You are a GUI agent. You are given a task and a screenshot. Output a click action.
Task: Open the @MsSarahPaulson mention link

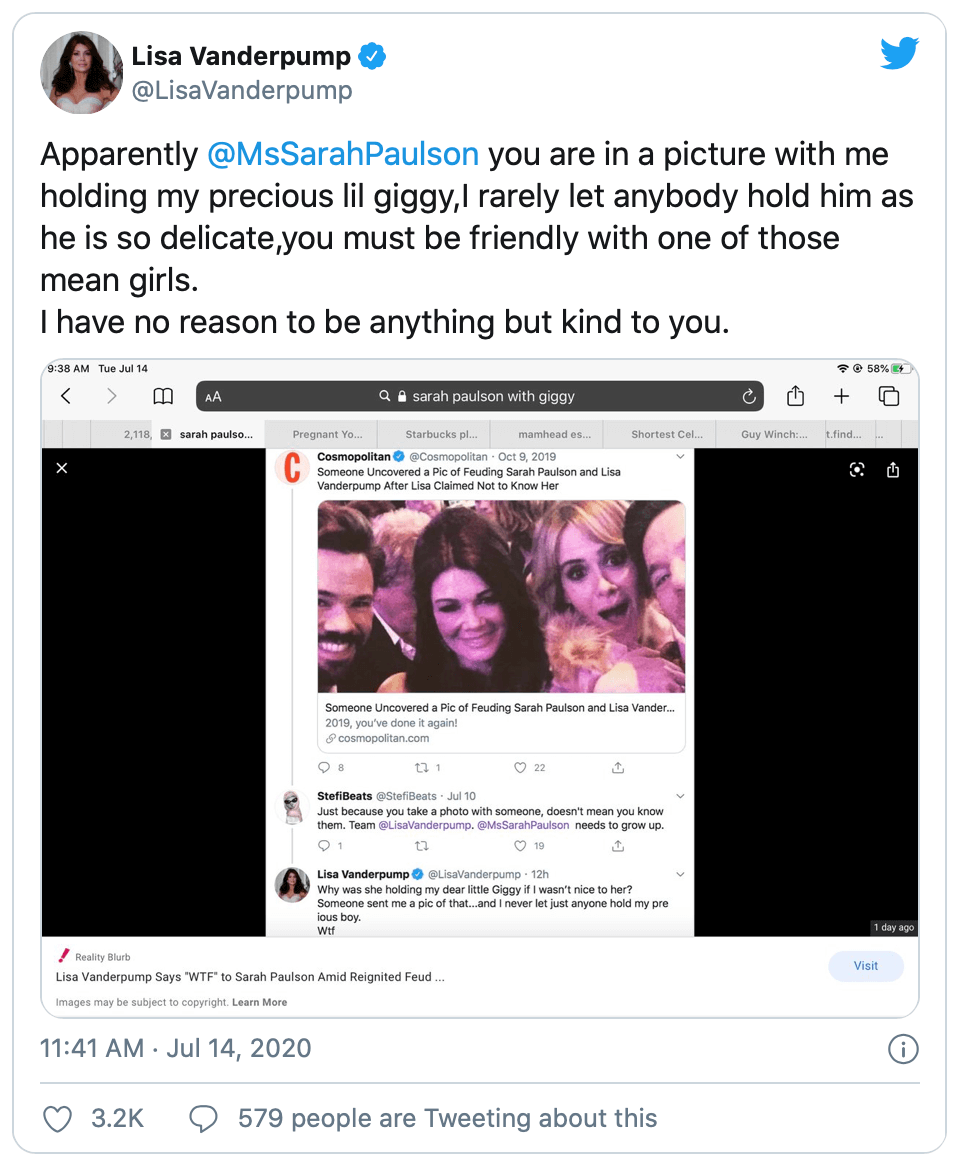(343, 155)
